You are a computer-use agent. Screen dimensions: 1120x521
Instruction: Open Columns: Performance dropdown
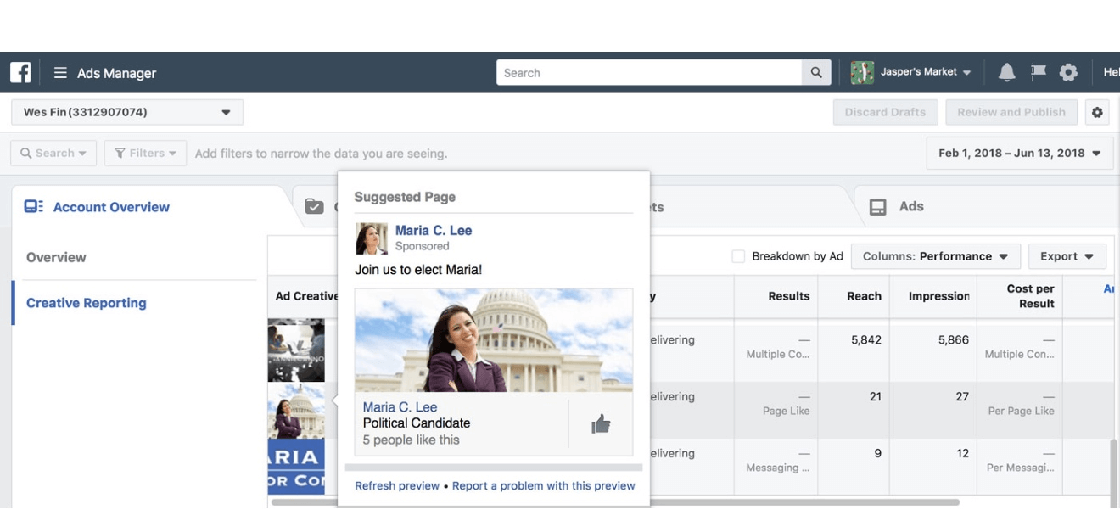[x=935, y=256]
